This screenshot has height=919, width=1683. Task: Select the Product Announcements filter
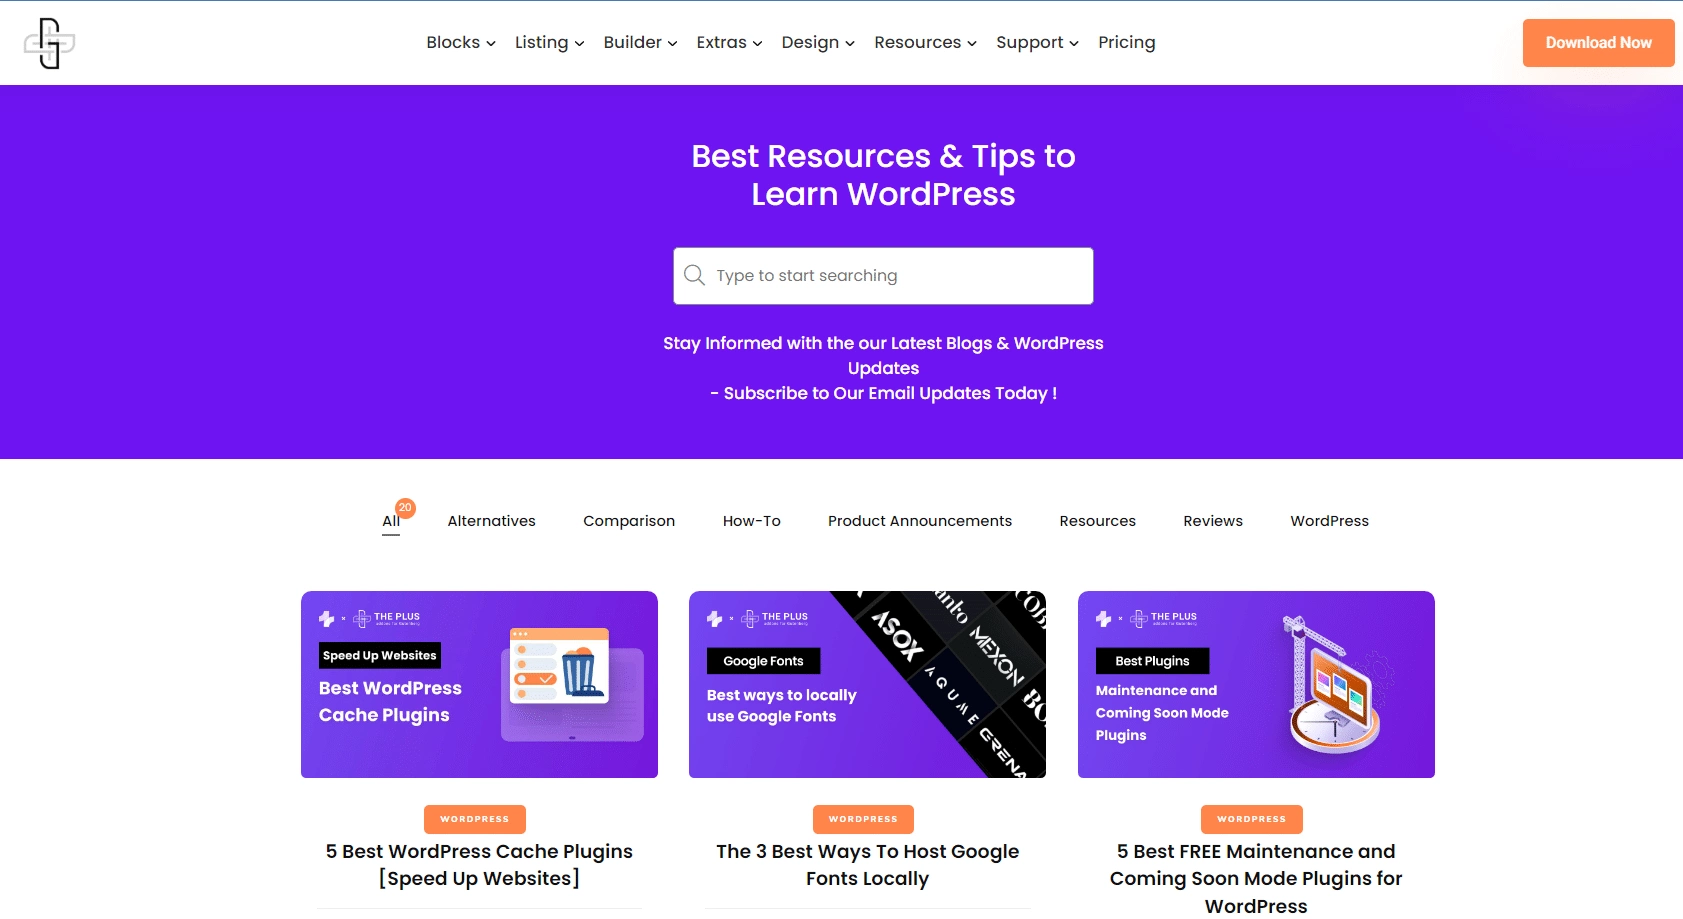point(919,520)
